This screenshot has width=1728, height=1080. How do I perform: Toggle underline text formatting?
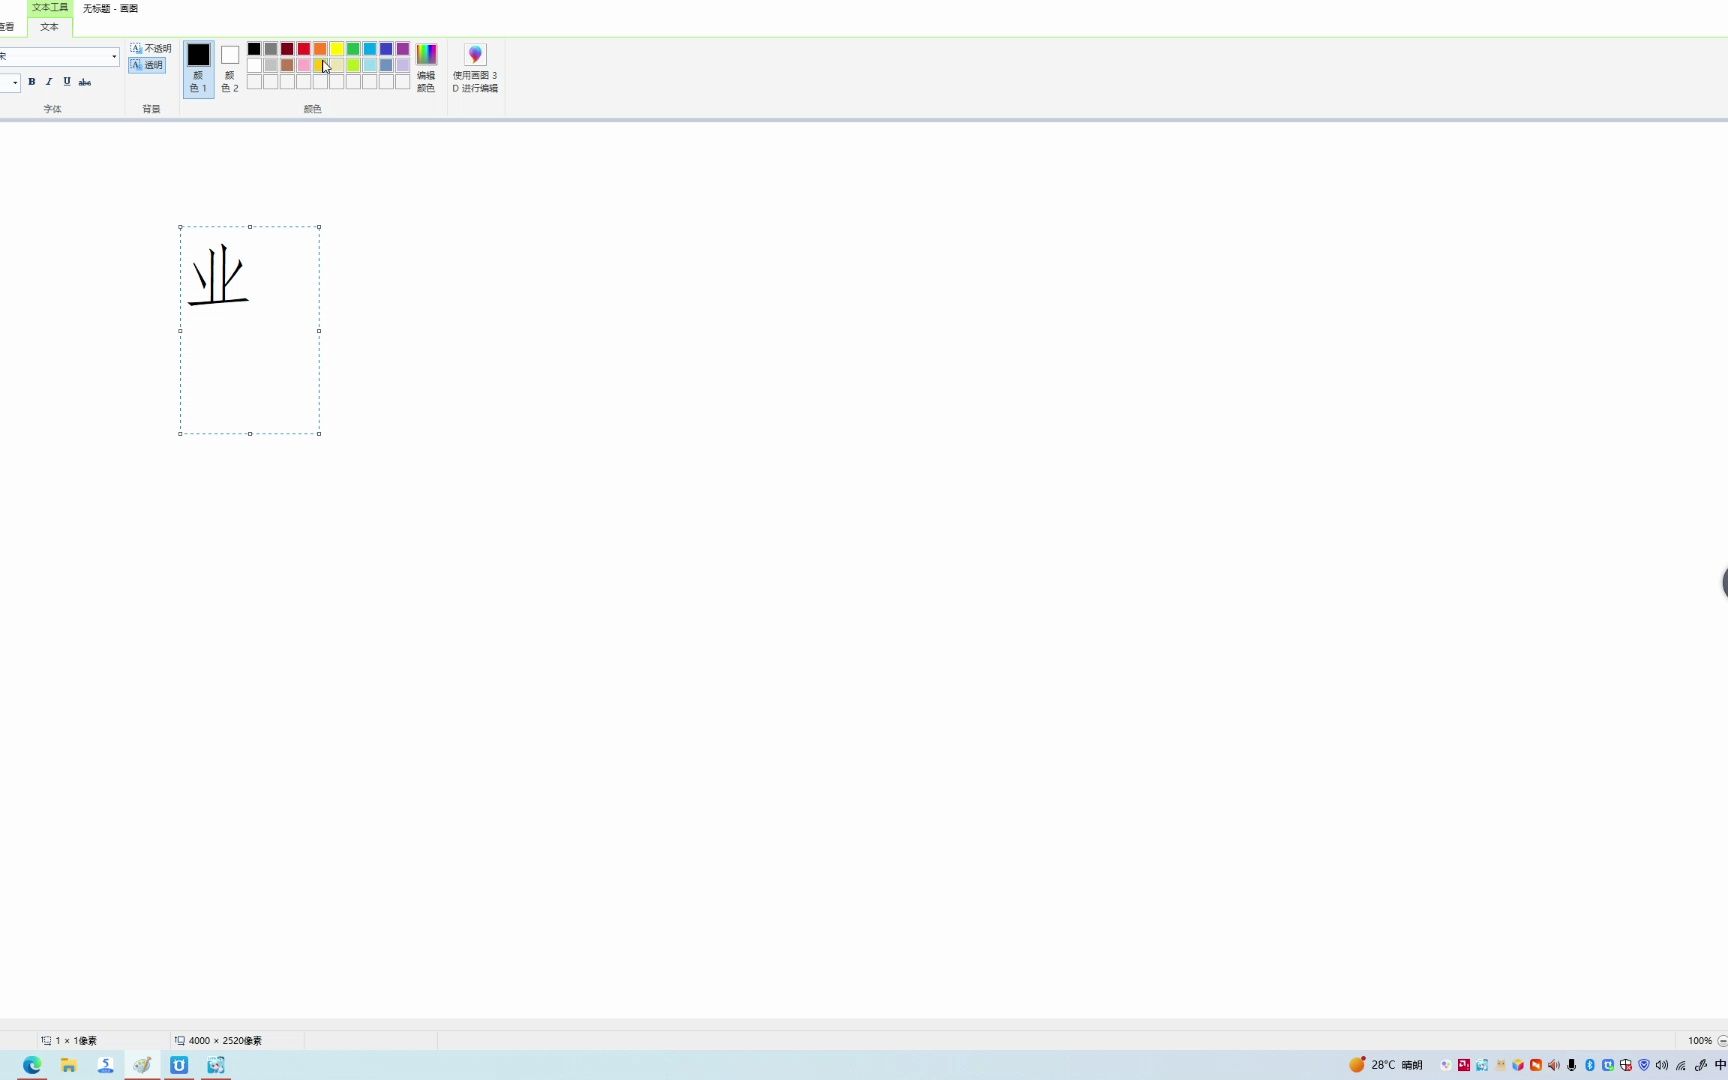pyautogui.click(x=67, y=82)
